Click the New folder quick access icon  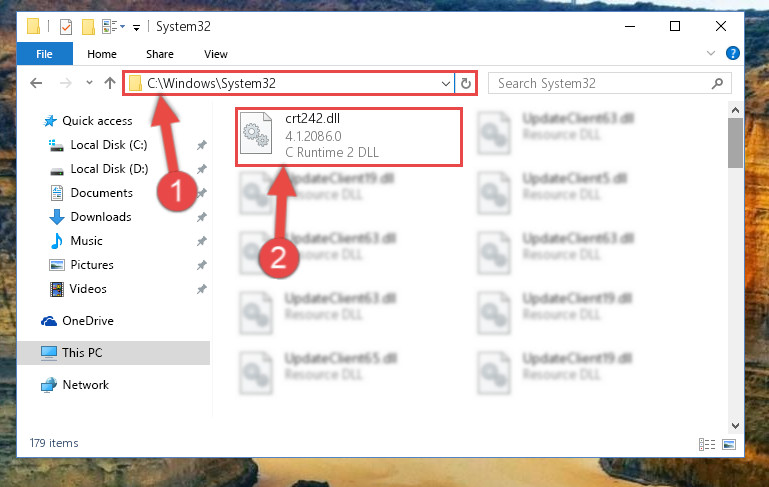click(88, 27)
